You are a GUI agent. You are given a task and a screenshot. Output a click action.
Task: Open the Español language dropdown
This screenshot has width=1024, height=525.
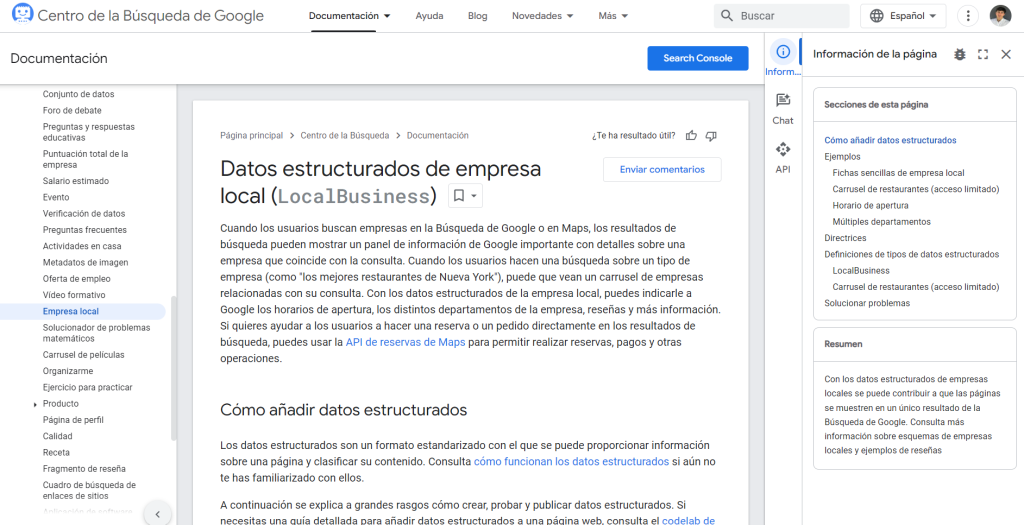[x=903, y=16]
